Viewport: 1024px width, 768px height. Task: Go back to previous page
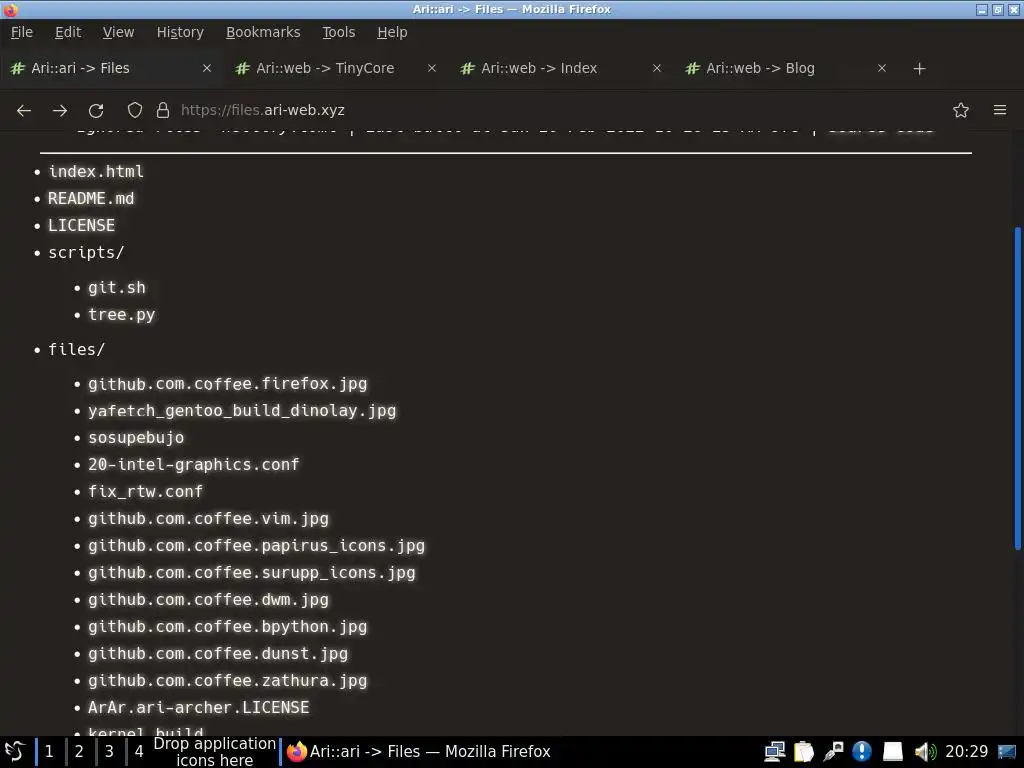point(24,110)
